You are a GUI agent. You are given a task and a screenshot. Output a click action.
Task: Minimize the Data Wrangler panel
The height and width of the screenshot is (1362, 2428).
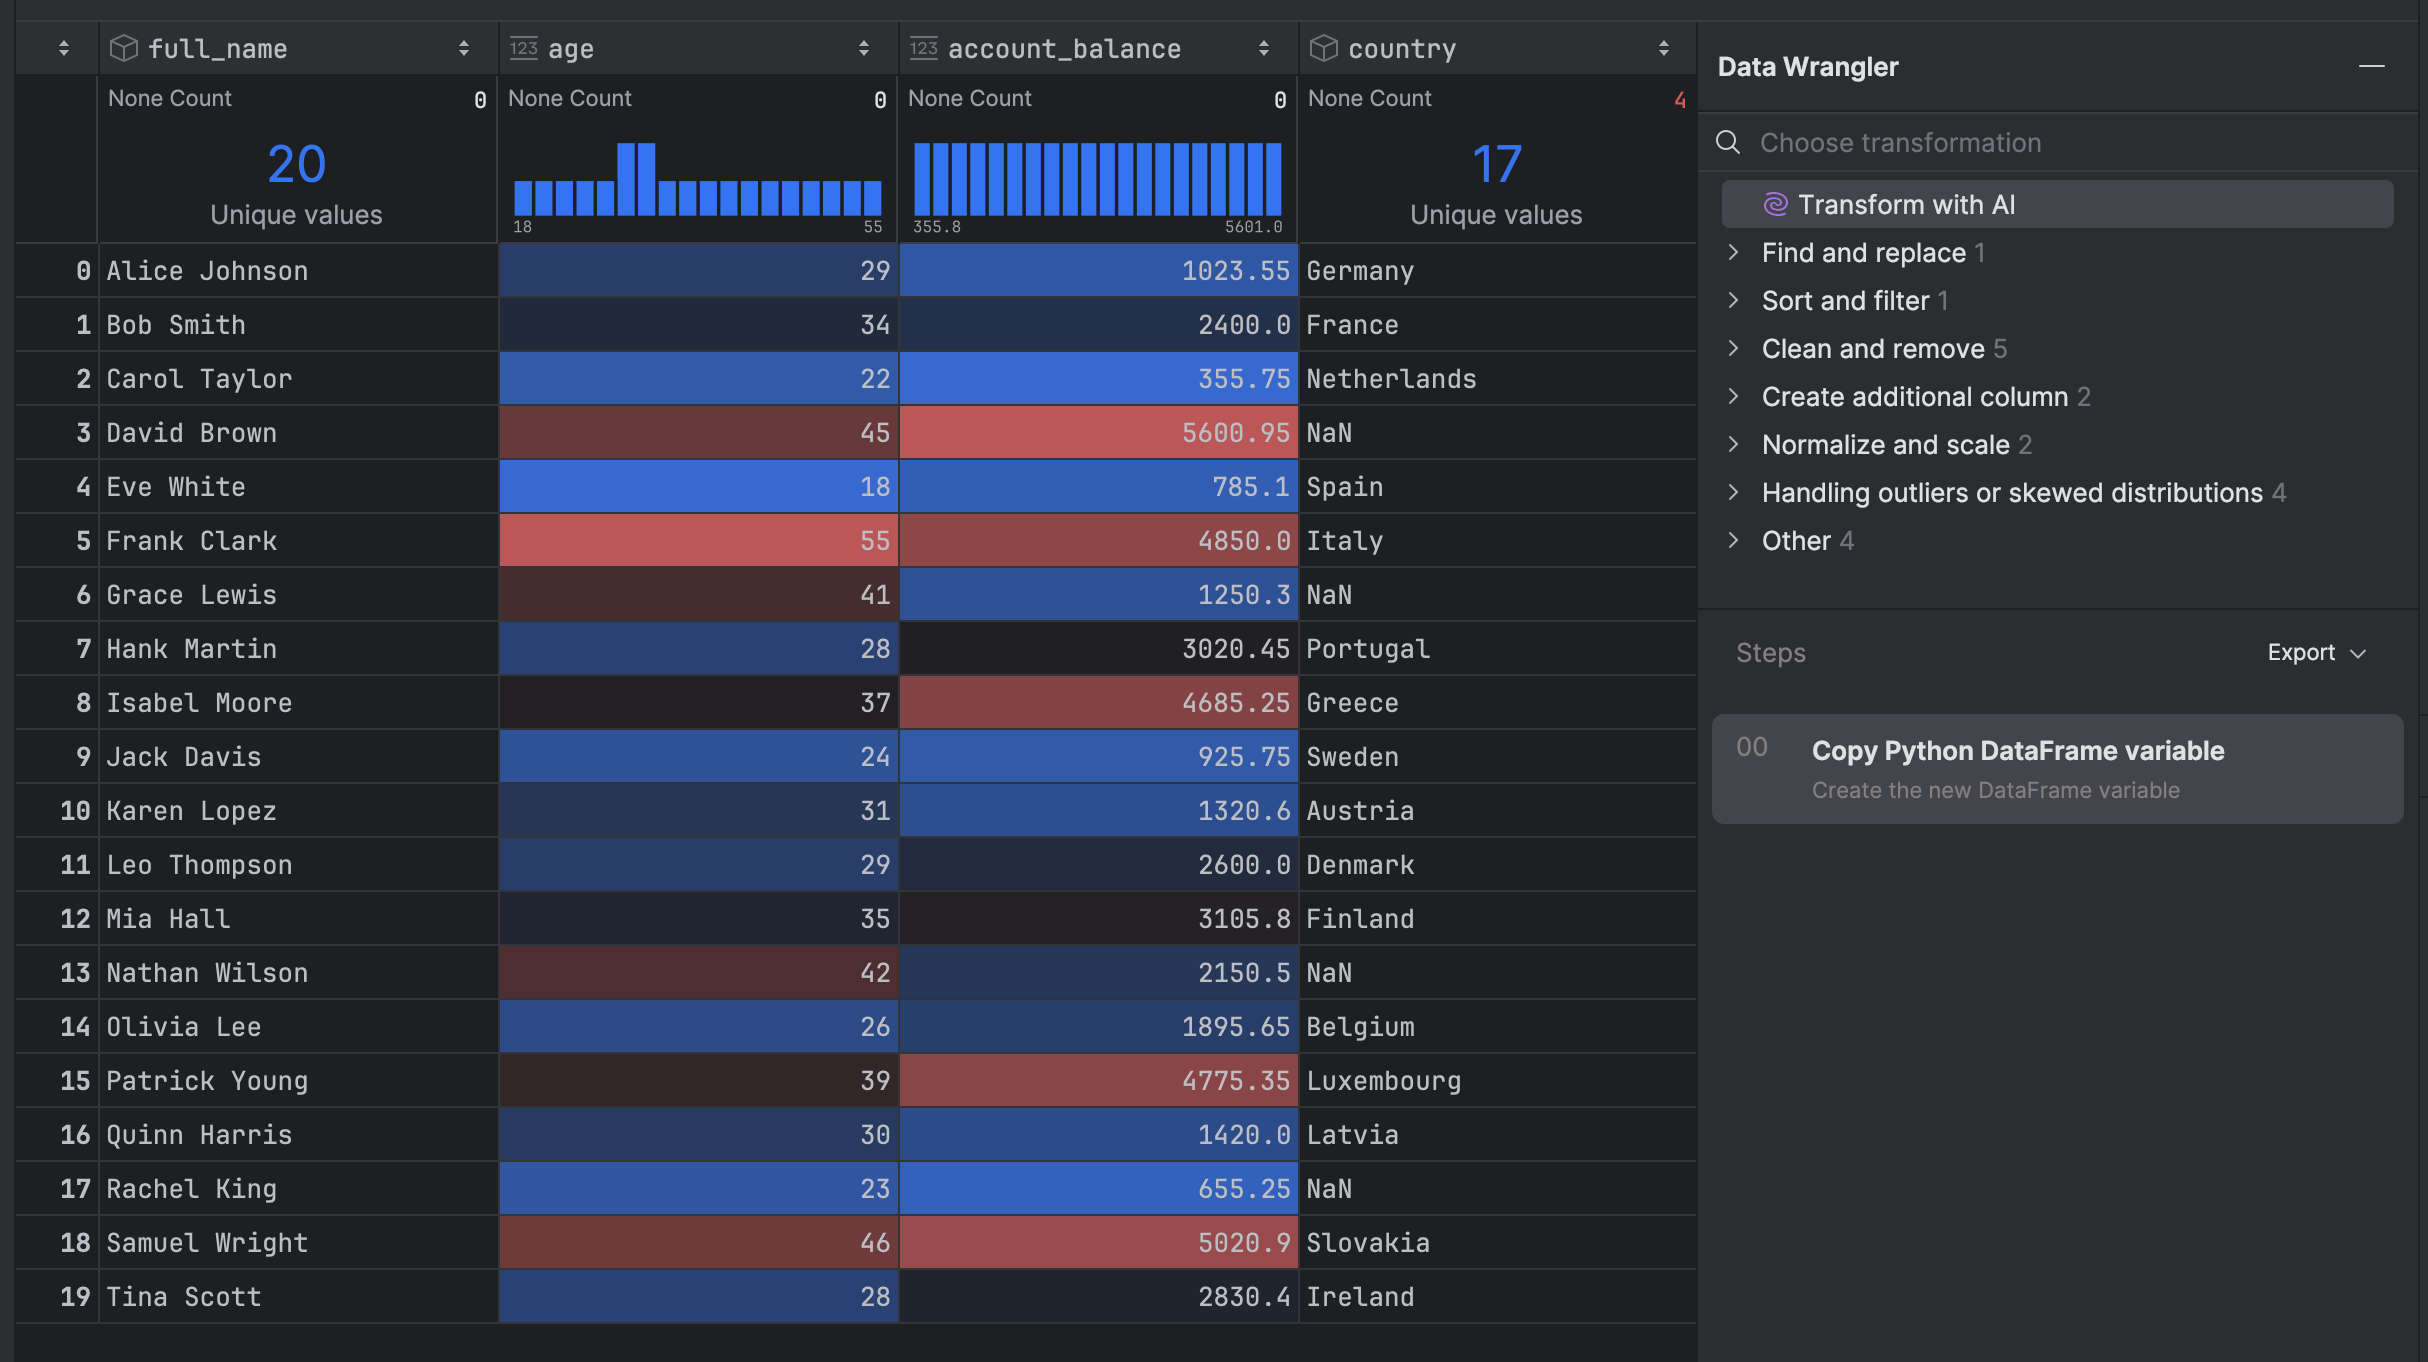click(2372, 66)
